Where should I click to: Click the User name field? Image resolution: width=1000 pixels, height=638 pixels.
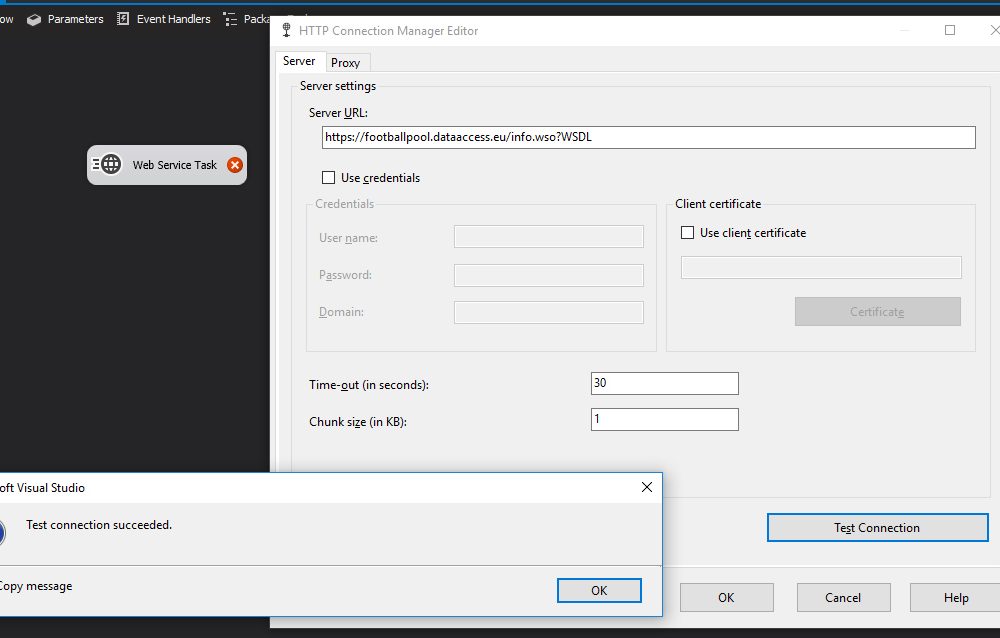click(x=548, y=237)
